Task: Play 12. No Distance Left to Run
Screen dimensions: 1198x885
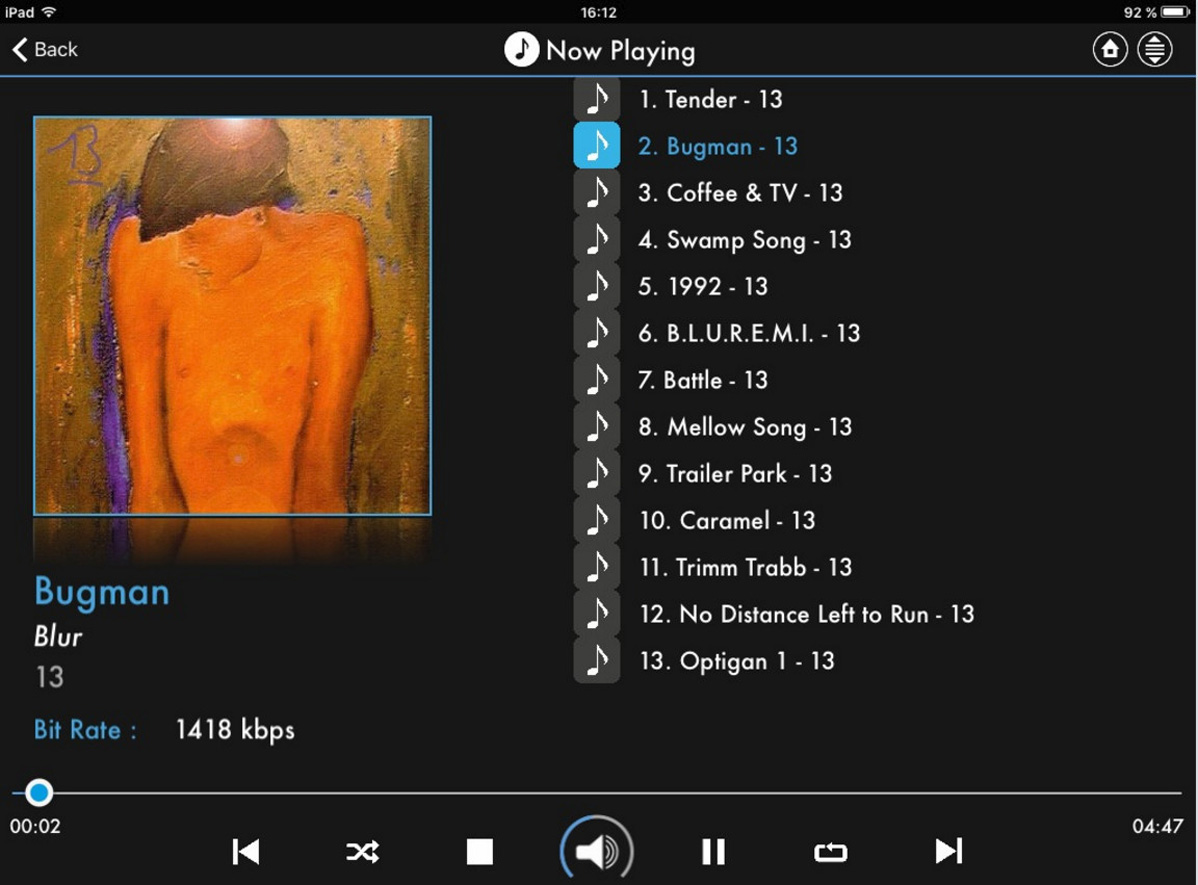Action: pos(806,614)
